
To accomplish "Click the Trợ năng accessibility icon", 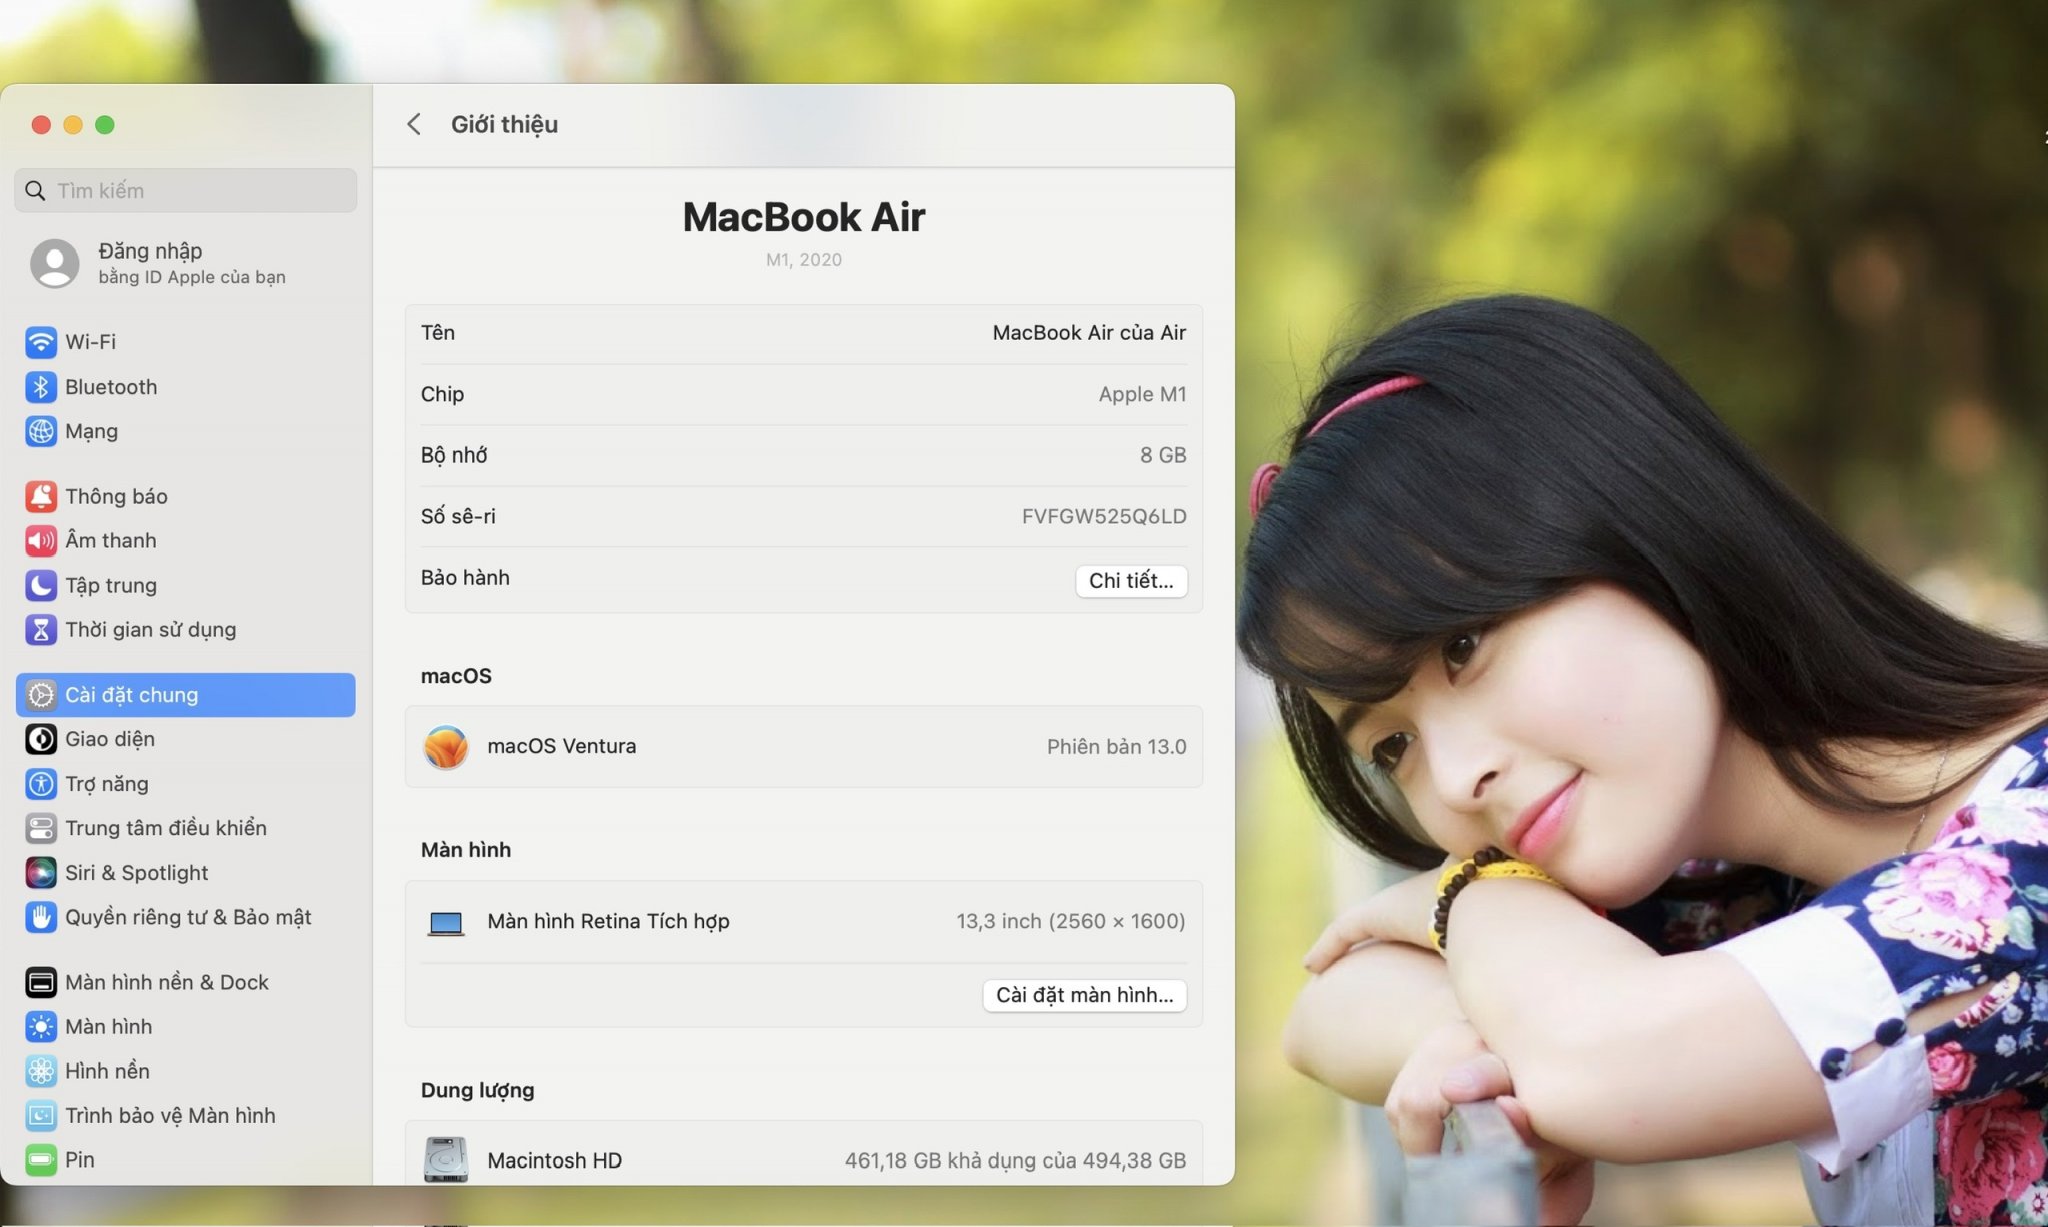I will coord(41,784).
